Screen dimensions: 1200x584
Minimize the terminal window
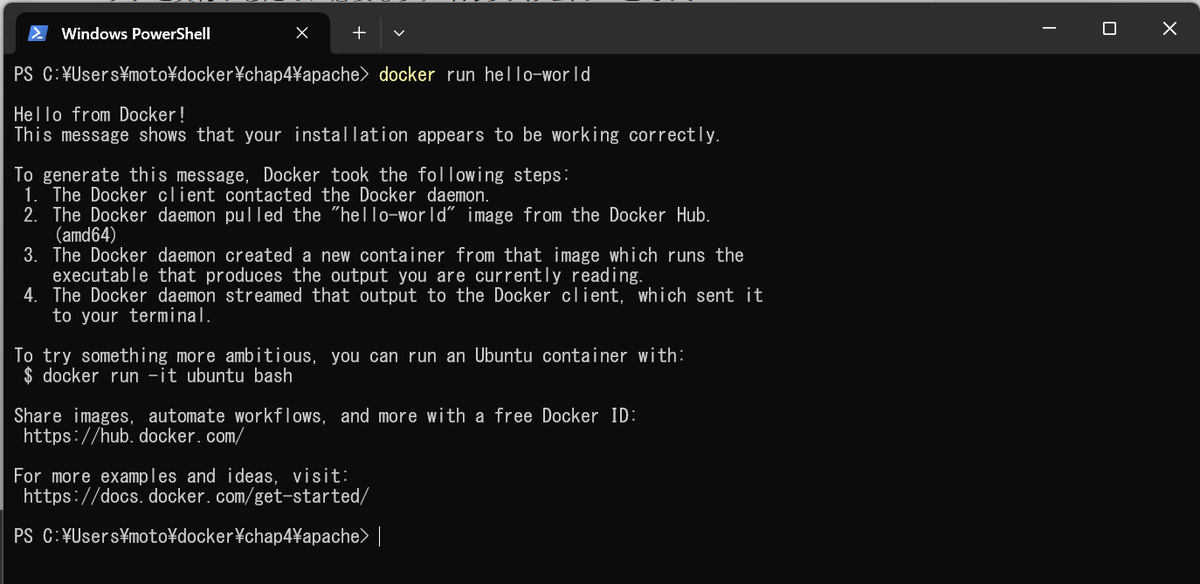[x=1048, y=28]
